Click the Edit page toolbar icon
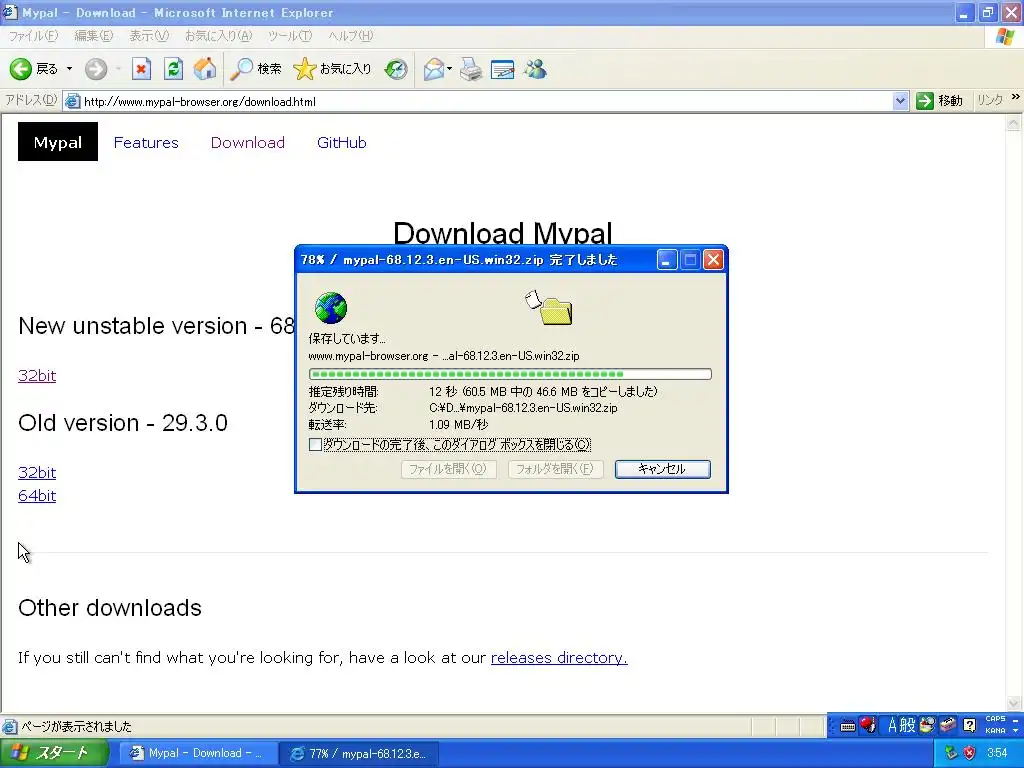The width and height of the screenshot is (1024, 768). click(x=502, y=69)
